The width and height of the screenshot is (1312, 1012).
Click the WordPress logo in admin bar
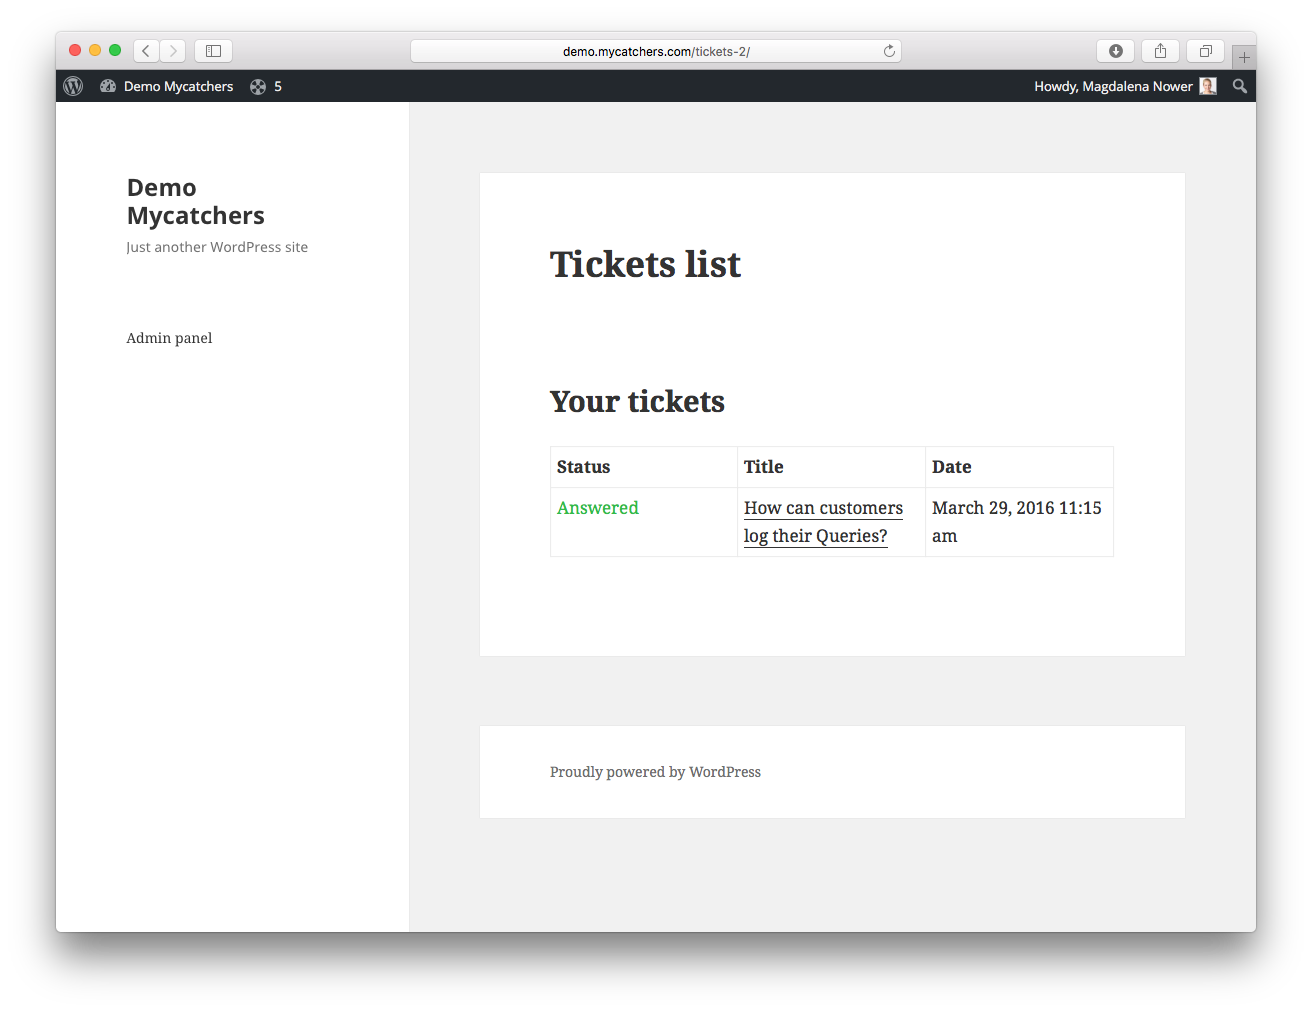[73, 86]
